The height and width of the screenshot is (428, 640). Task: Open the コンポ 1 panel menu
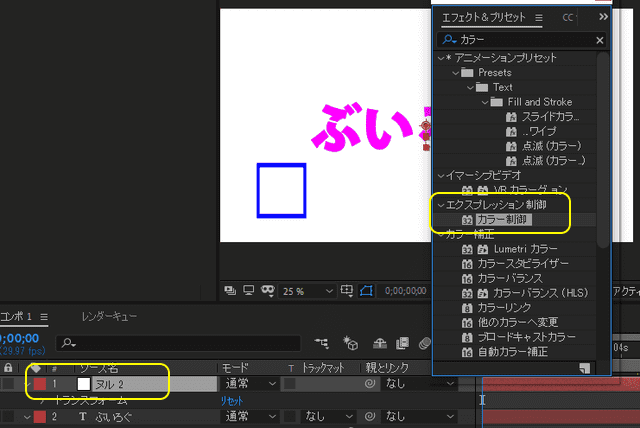44,317
